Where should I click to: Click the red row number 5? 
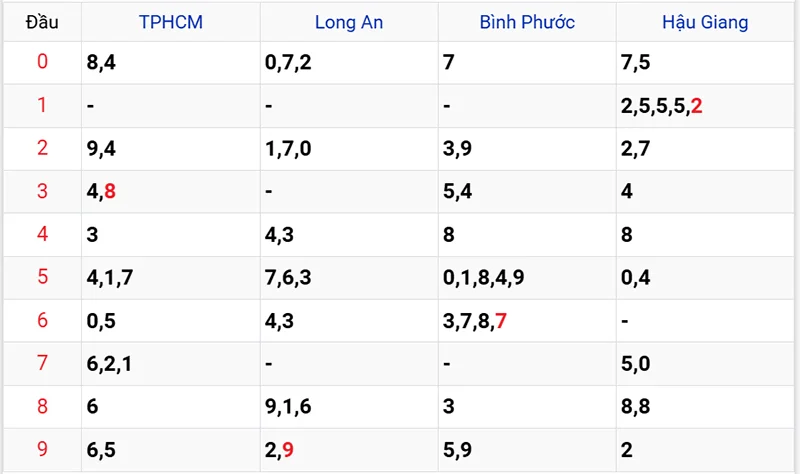[41, 277]
